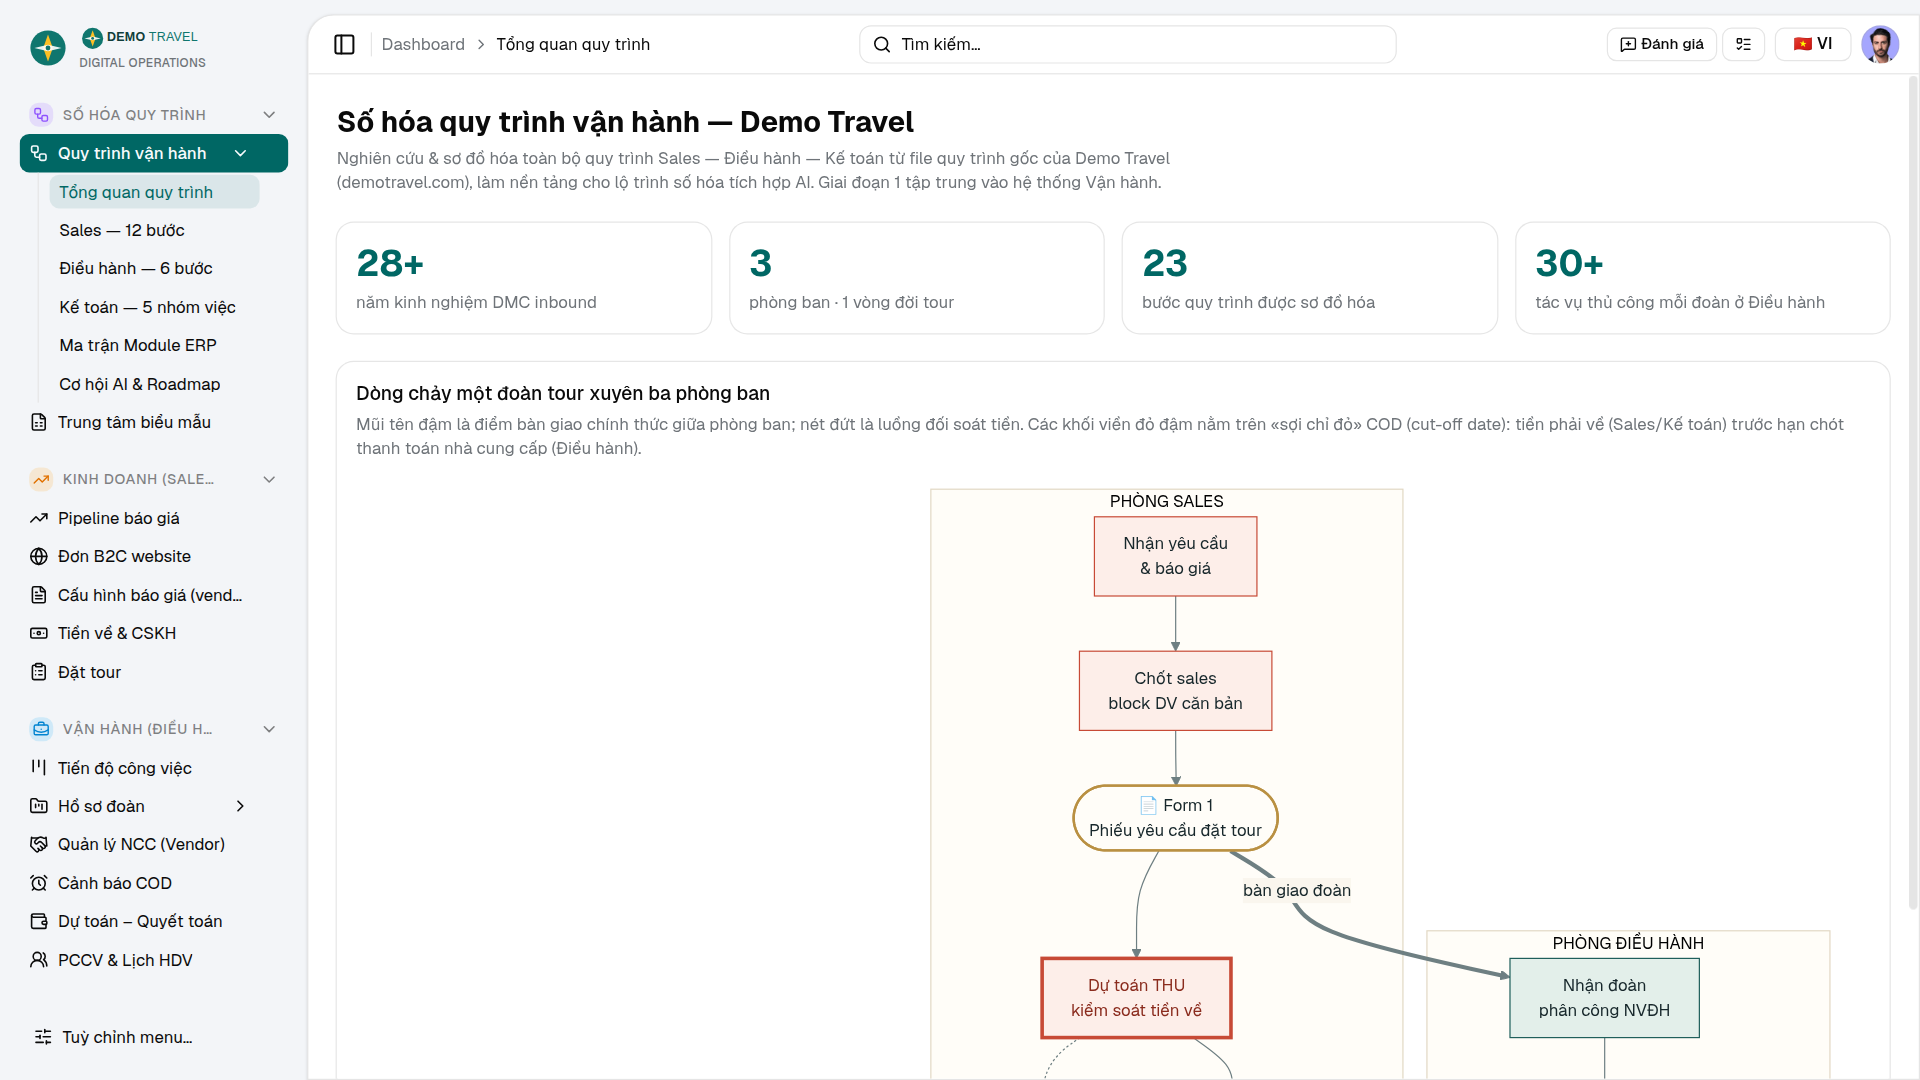
Task: Toggle the sidebar panel icon
Action: coord(344,44)
